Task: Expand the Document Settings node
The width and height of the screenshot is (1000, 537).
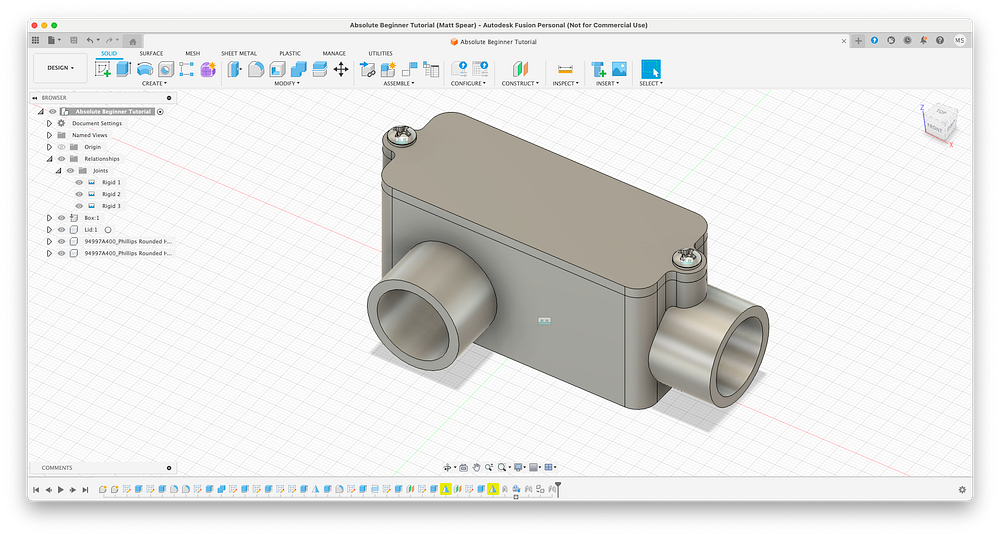Action: tap(49, 123)
